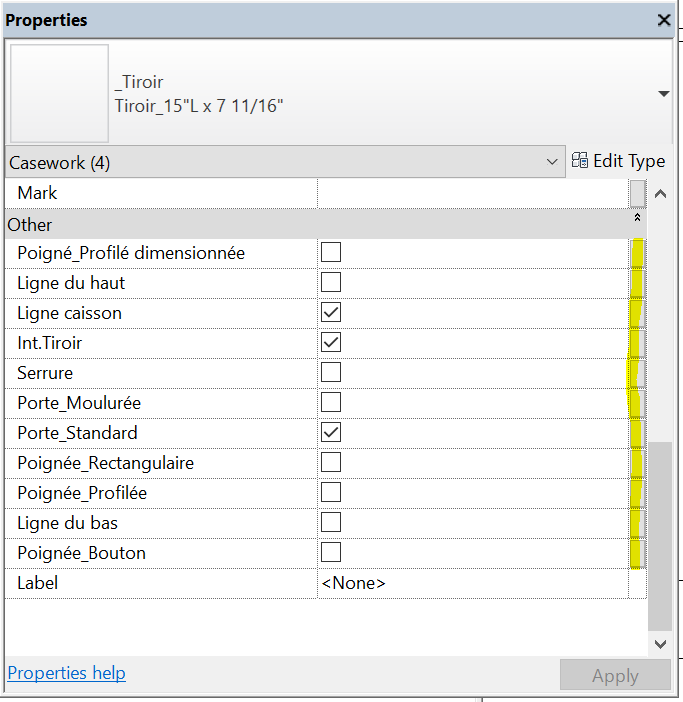Enable the Poigné_Profilé dimensionnée checkbox
683x702 pixels.
pyautogui.click(x=331, y=253)
